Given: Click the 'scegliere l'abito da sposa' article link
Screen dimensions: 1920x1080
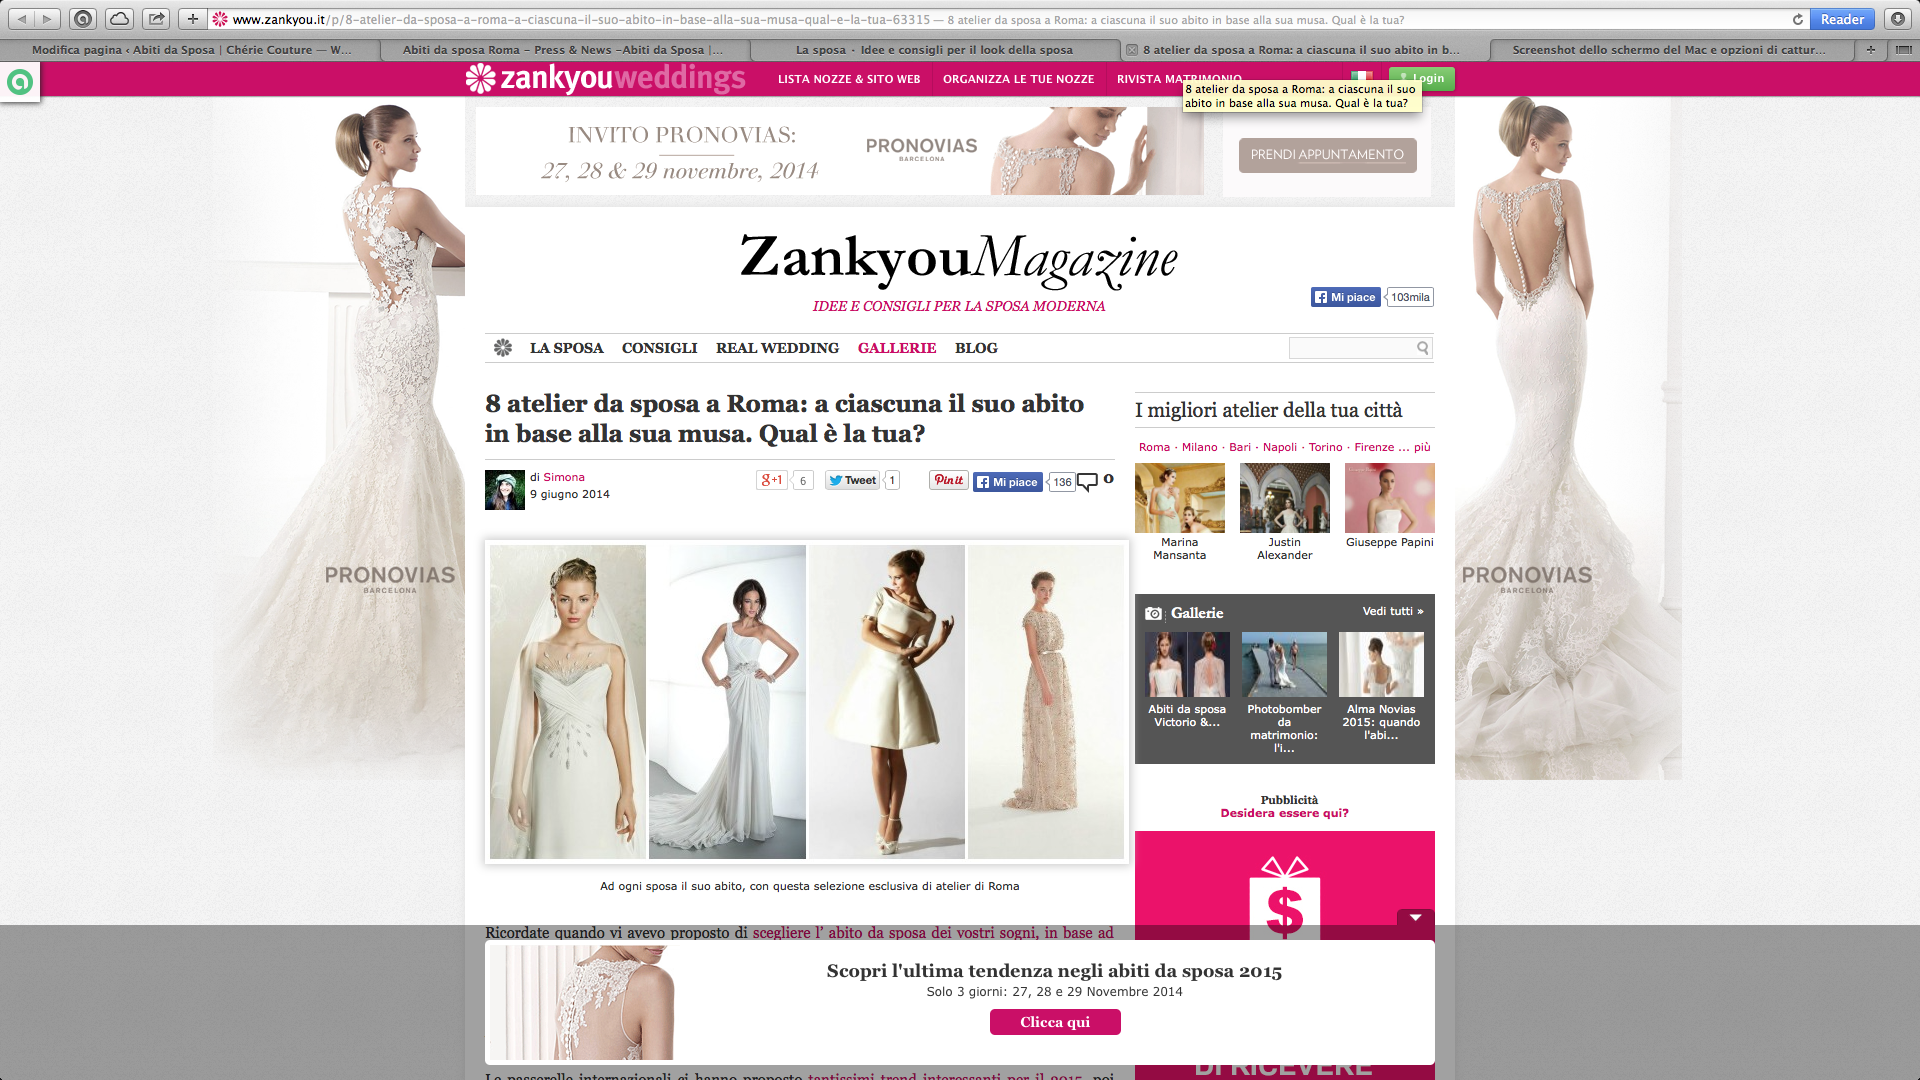Looking at the screenshot, I should click(933, 932).
